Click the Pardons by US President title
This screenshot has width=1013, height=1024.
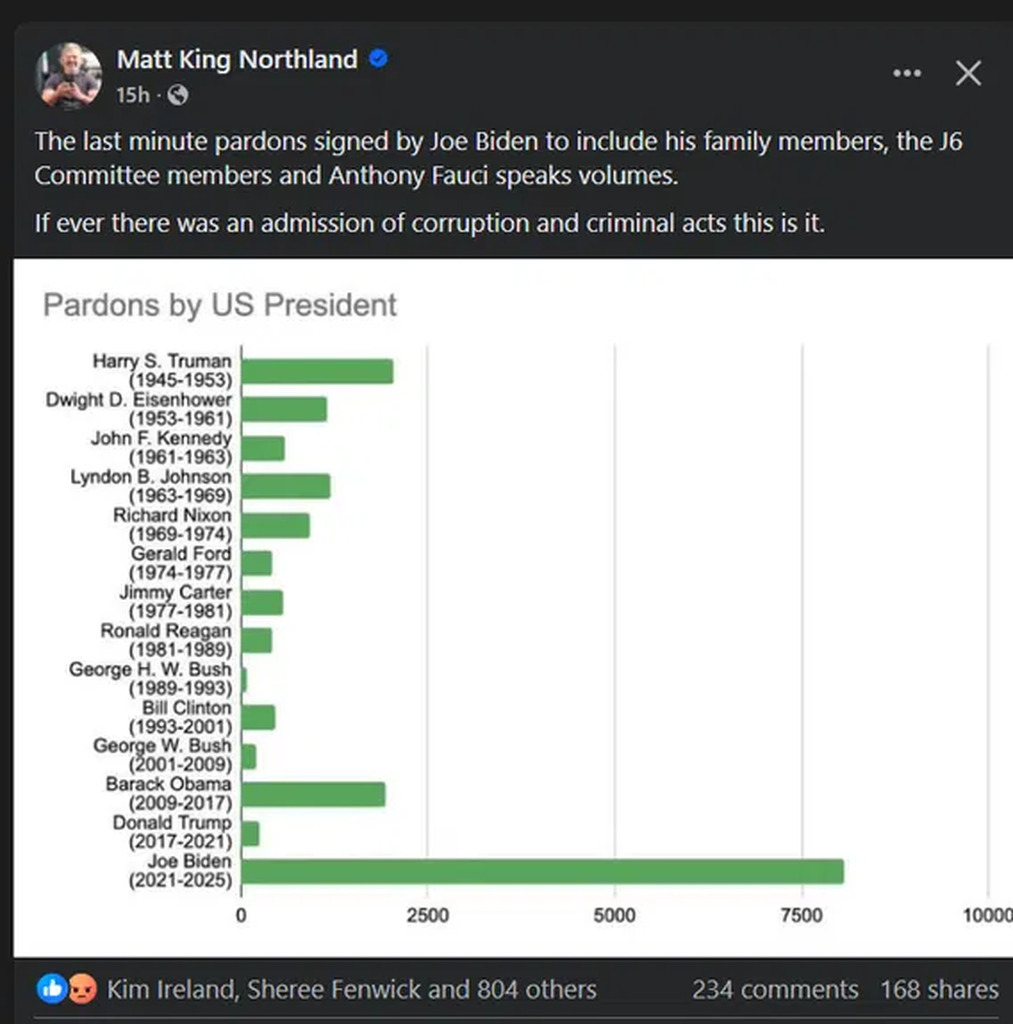pyautogui.click(x=219, y=305)
